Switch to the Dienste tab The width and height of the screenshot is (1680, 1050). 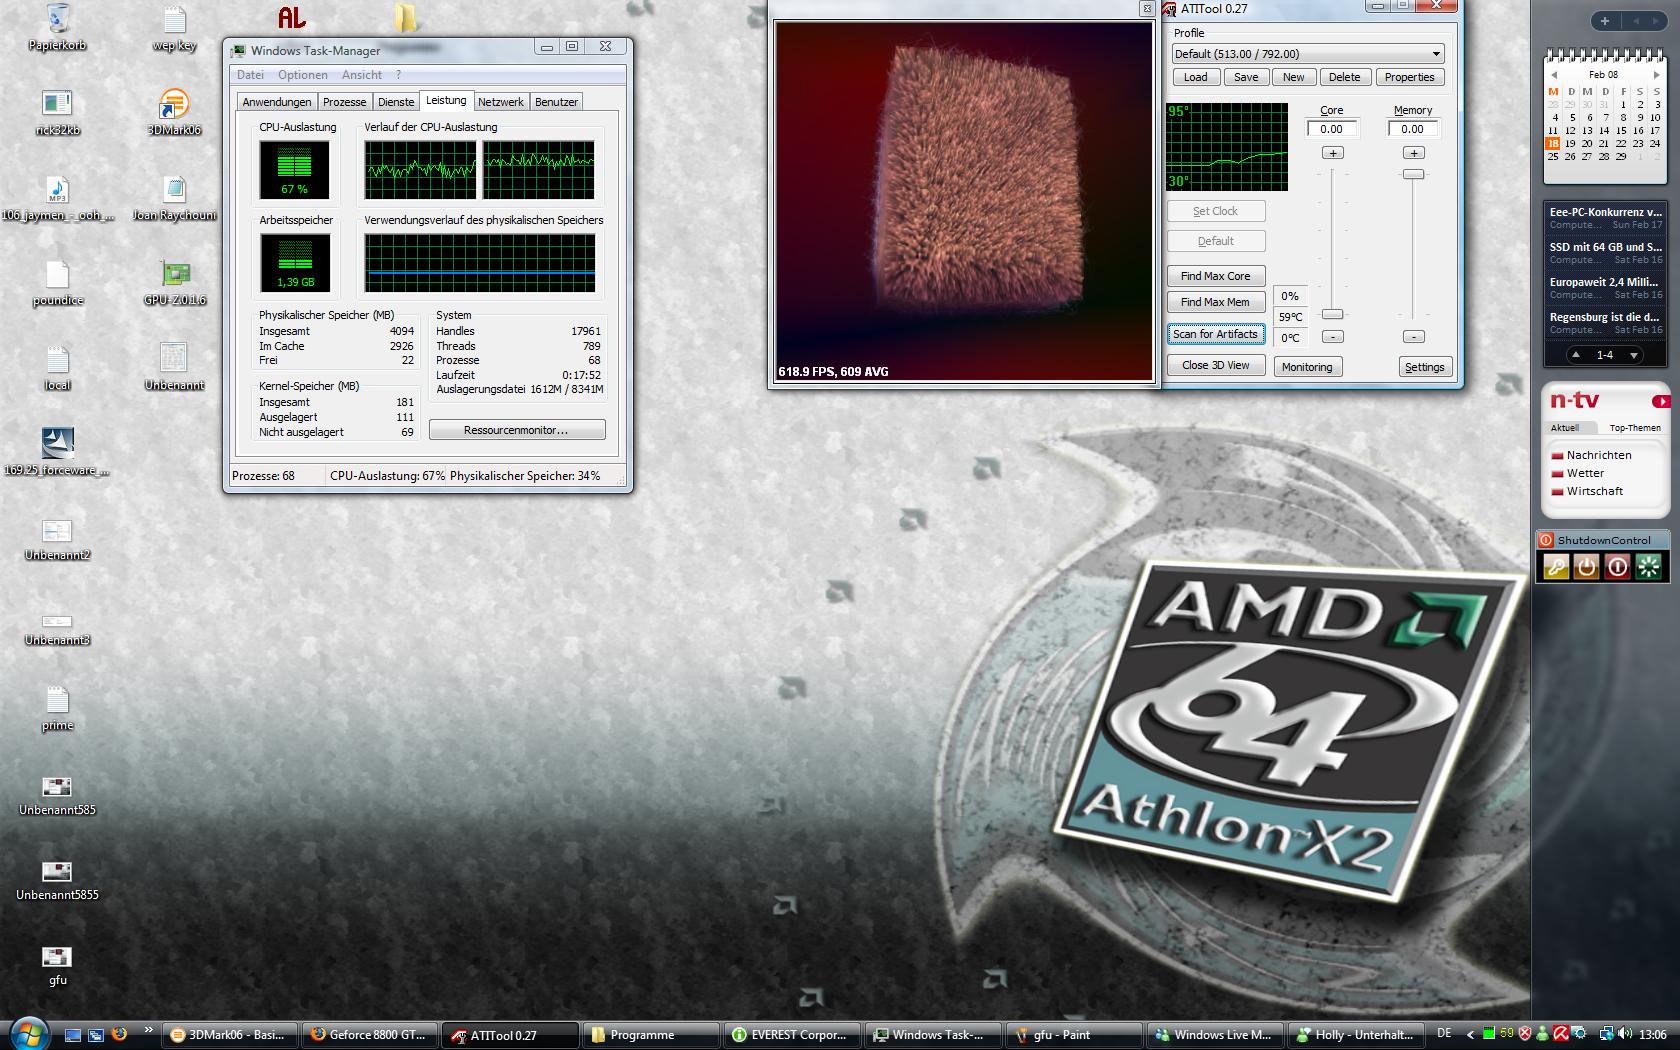pyautogui.click(x=396, y=102)
